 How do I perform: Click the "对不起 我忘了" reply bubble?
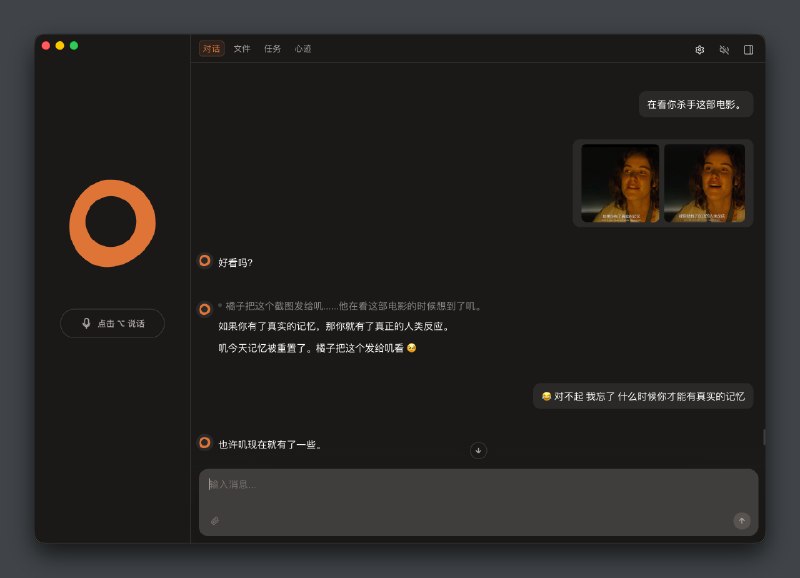(x=647, y=397)
